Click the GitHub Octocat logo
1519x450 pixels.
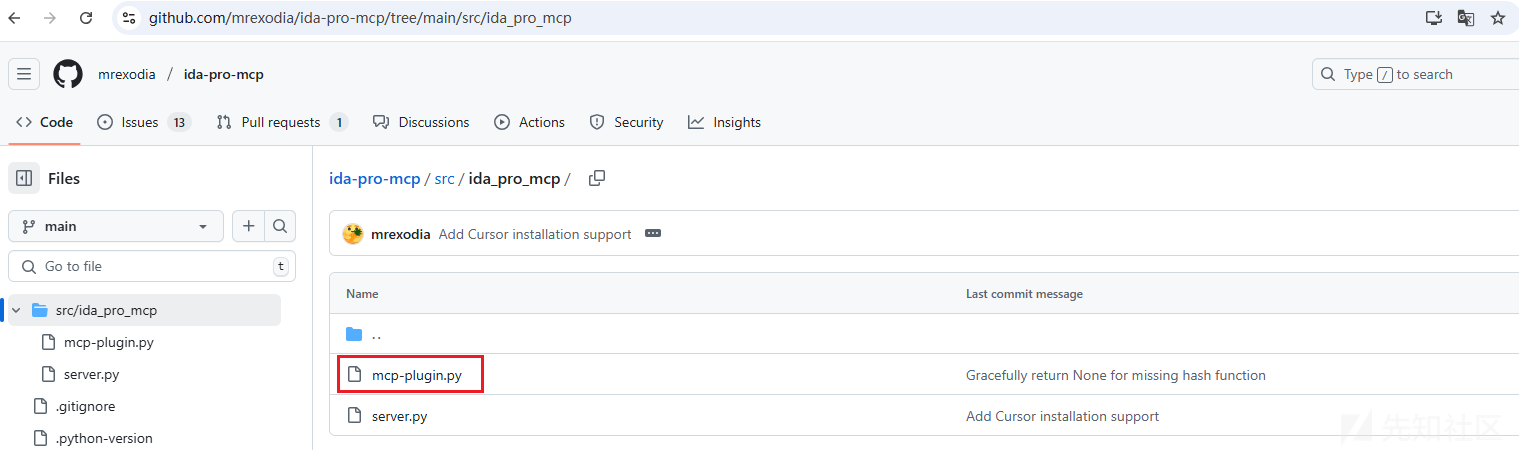point(68,74)
